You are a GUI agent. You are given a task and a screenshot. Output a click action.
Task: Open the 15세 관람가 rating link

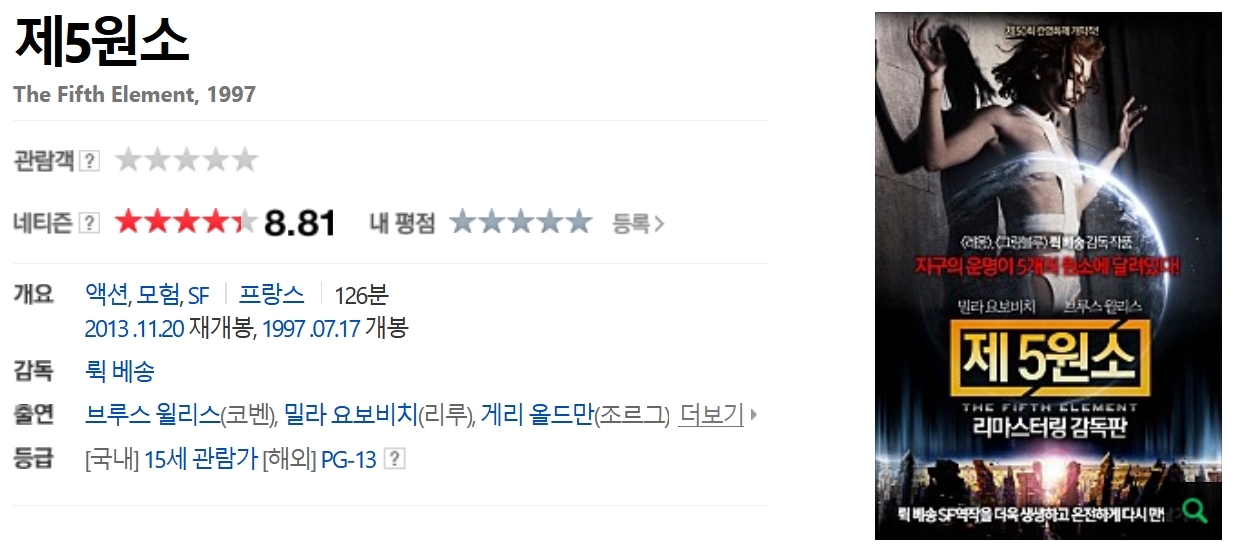pyautogui.click(x=201, y=460)
